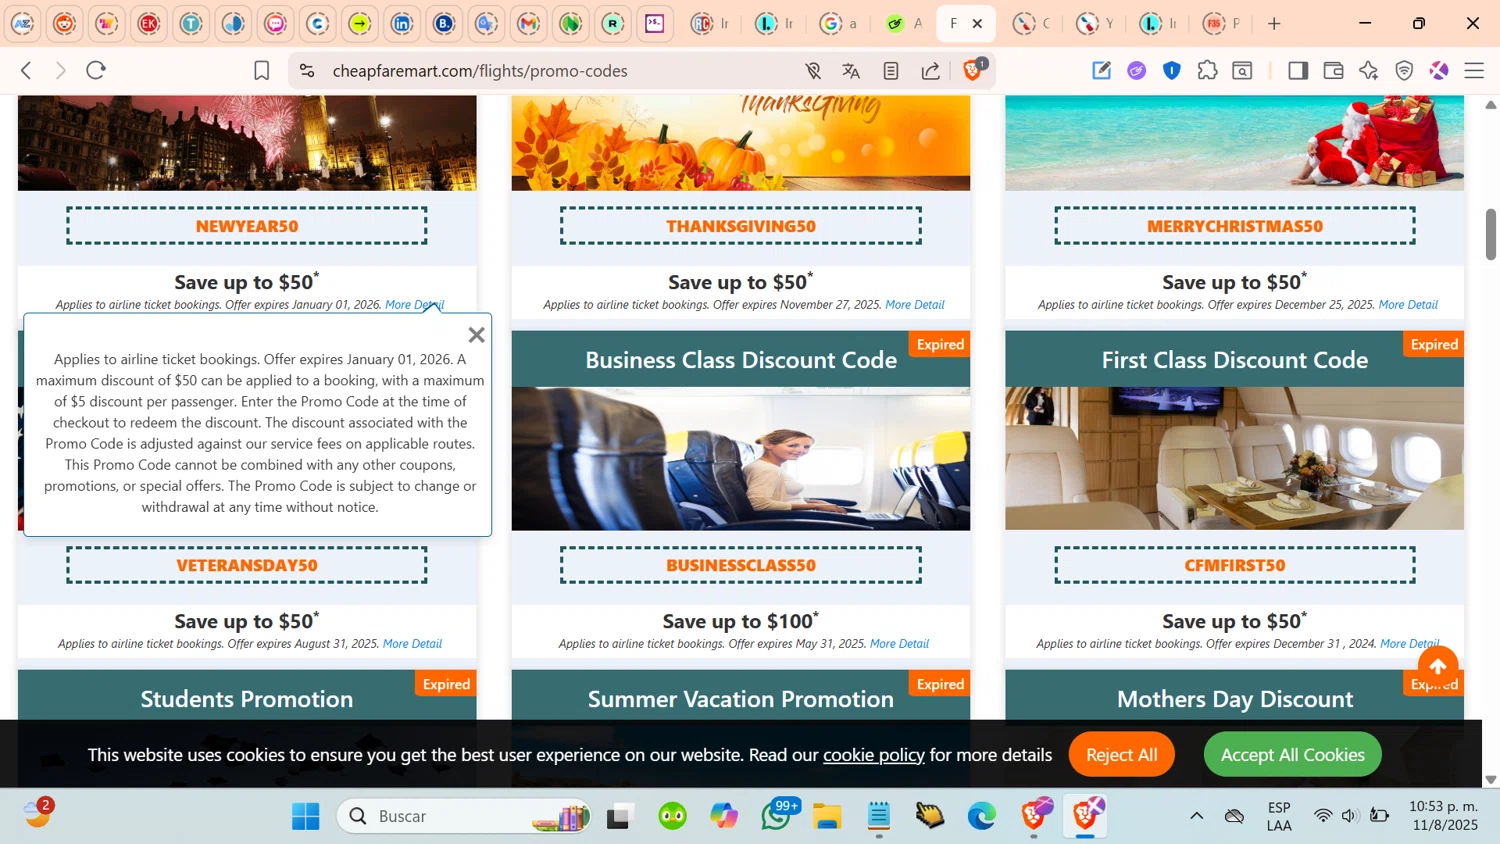This screenshot has height=844, width=1500.
Task: Open Copilot from the taskbar
Action: click(x=724, y=817)
